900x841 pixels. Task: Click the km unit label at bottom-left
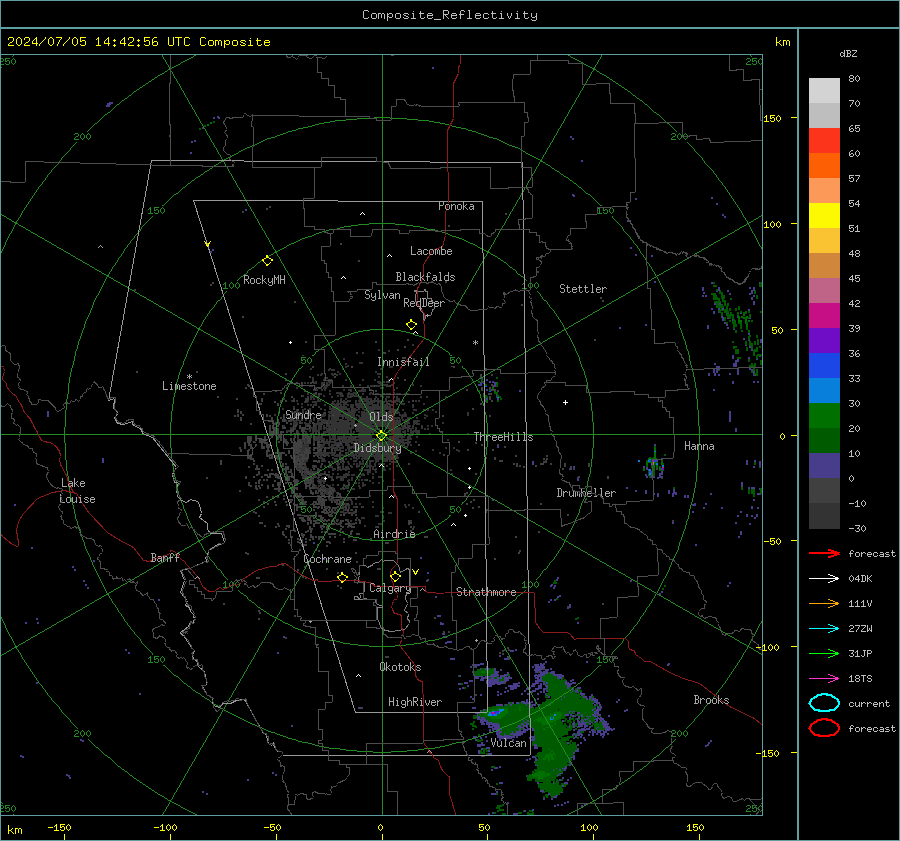coord(14,830)
